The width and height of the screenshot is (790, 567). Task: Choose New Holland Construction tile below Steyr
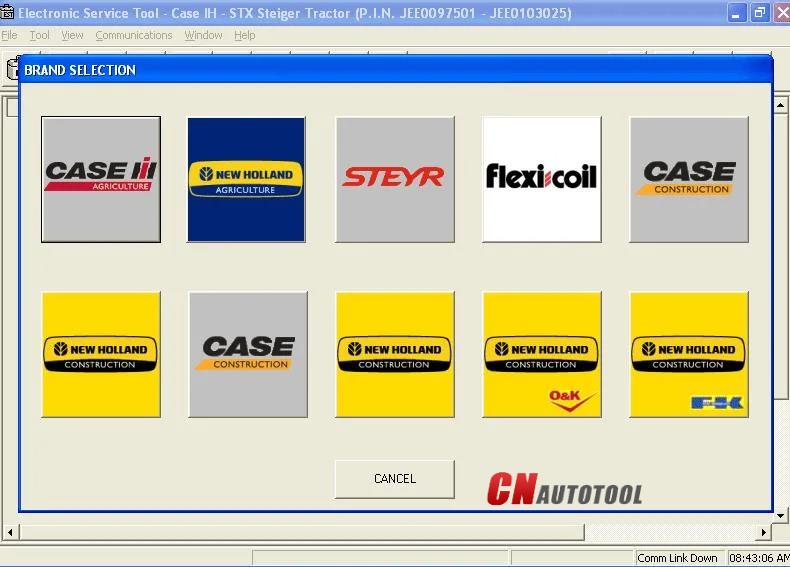click(x=395, y=354)
